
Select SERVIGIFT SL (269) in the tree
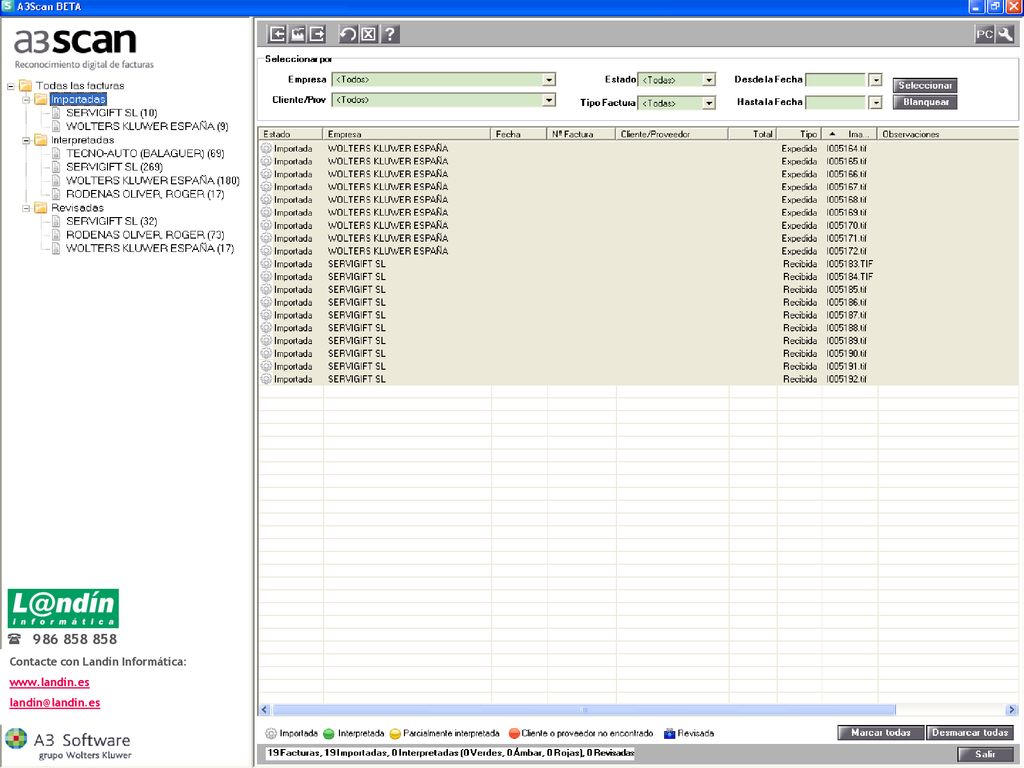tap(114, 167)
